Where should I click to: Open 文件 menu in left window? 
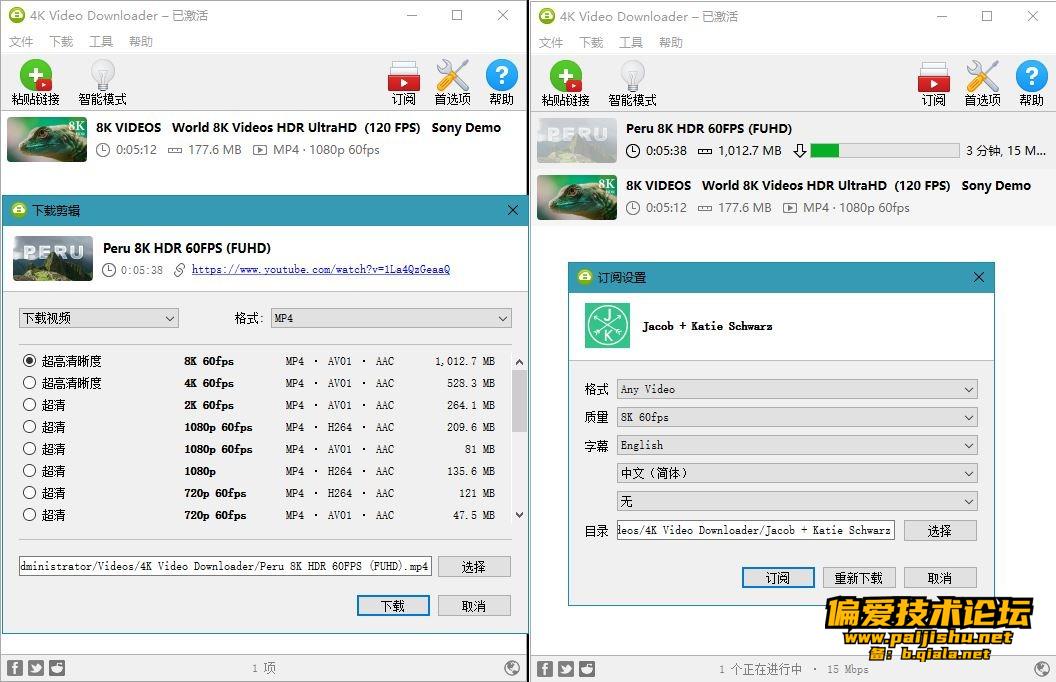tap(21, 42)
